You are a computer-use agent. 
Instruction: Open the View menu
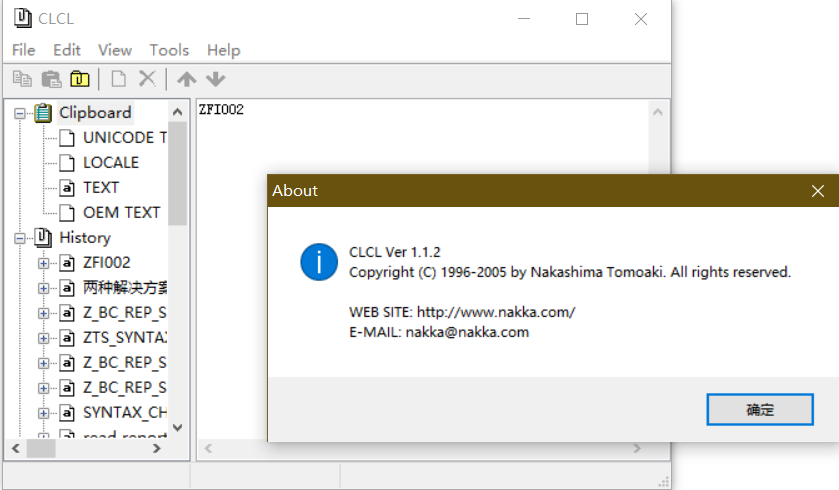[115, 50]
